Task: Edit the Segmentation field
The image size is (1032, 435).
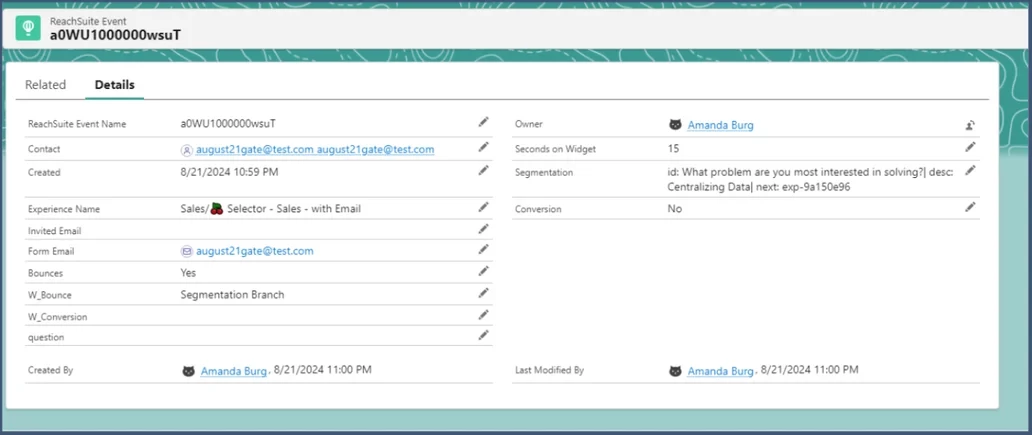Action: tap(969, 170)
